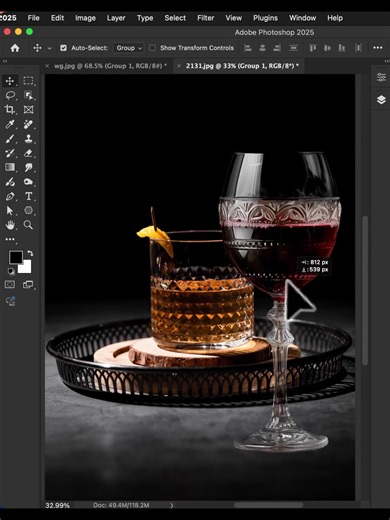Open the Help menu
The image size is (390, 520).
pos(335,18)
